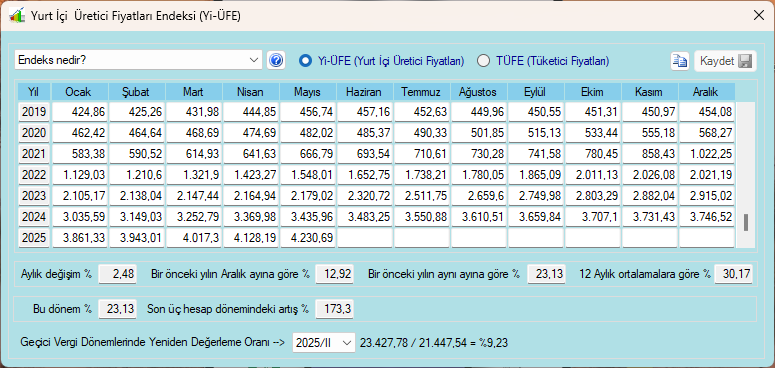This screenshot has height=368, width=775.
Task: Click cell 444,85 for Nisan 2019
Action: 251,112
